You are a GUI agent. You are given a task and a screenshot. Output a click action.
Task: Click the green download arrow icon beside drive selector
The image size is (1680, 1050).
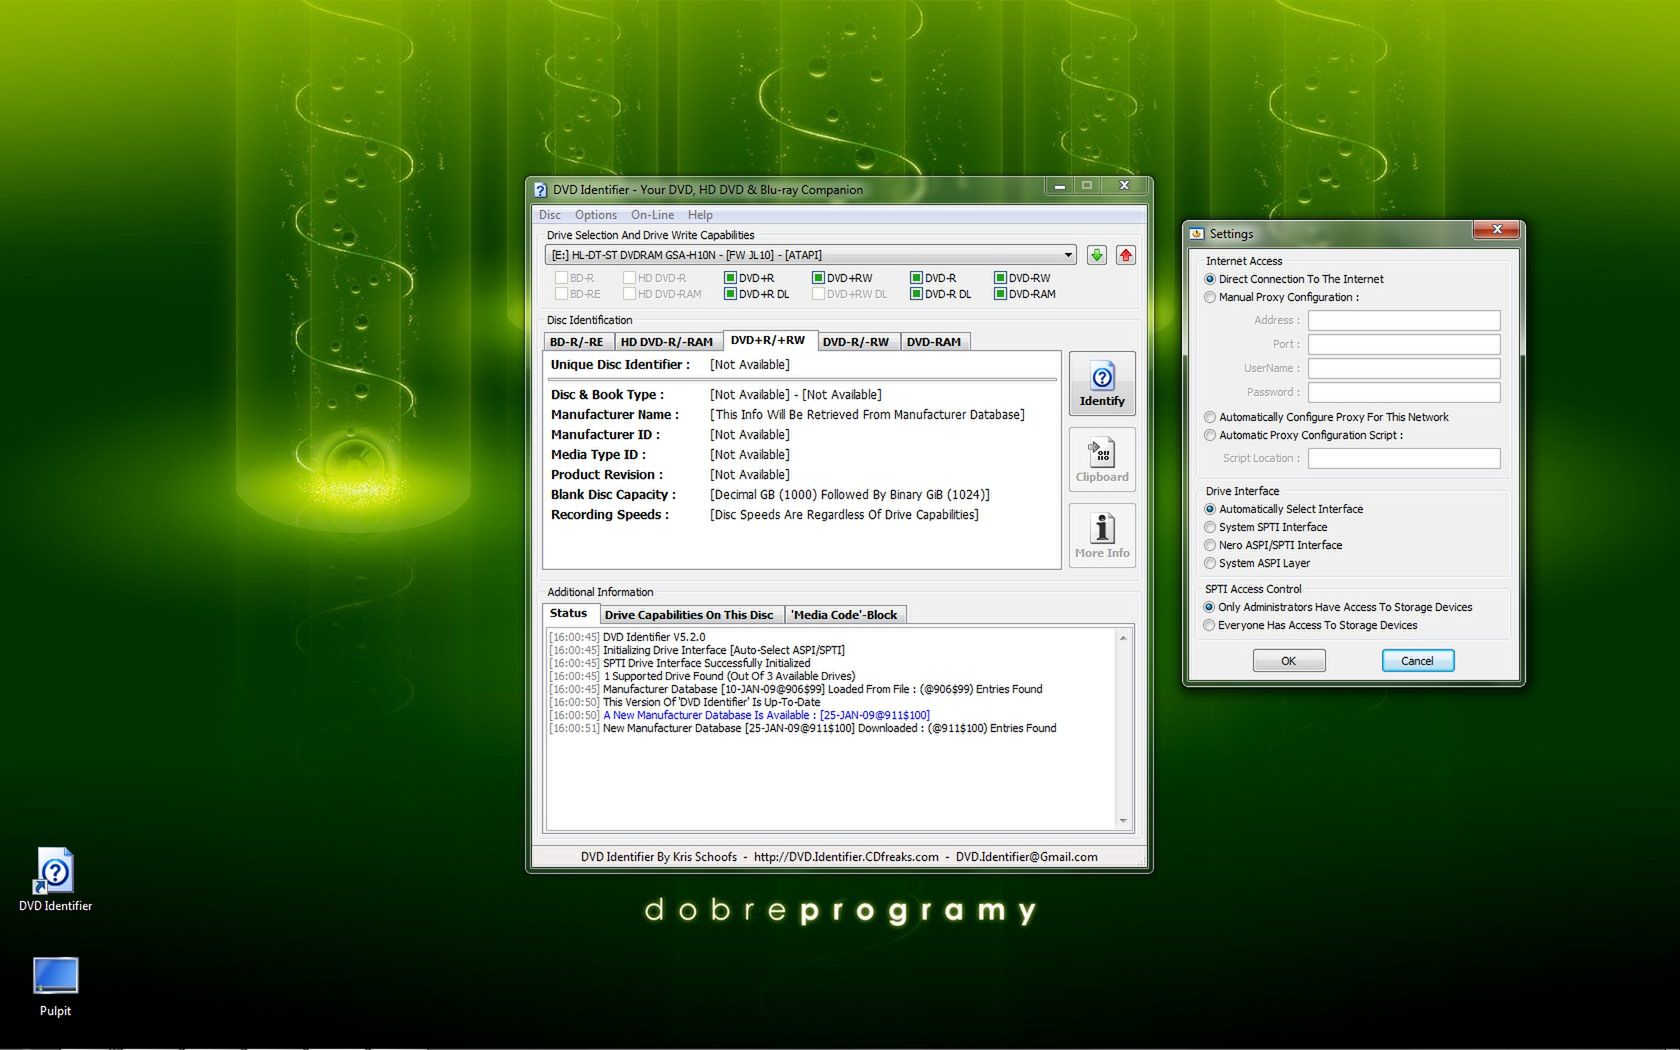pos(1097,255)
